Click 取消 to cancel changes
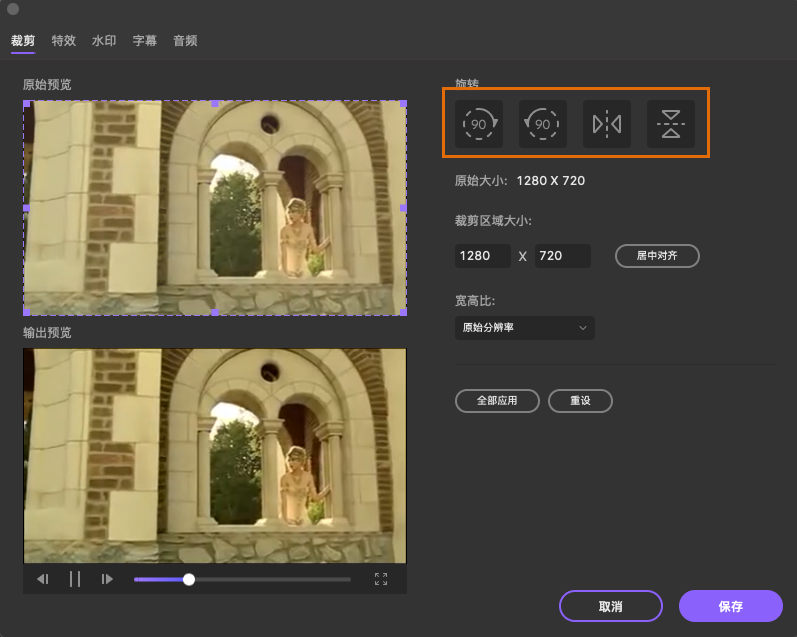Image resolution: width=797 pixels, height=637 pixels. (610, 606)
